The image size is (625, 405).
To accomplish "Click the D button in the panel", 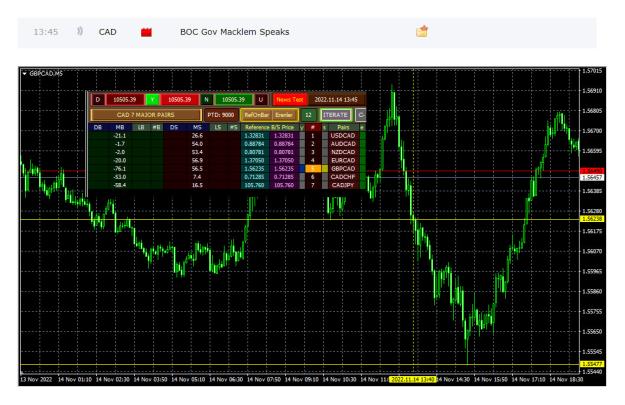I will (98, 100).
